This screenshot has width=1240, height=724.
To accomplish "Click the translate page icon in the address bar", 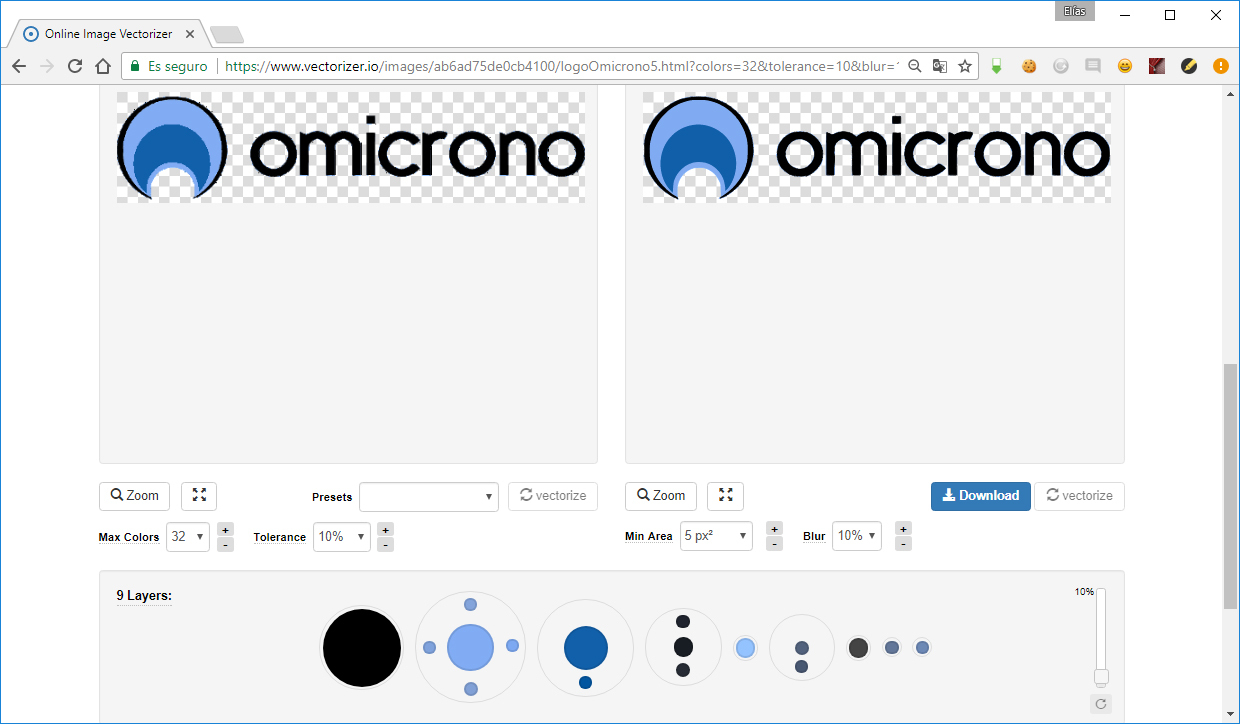I will point(940,66).
